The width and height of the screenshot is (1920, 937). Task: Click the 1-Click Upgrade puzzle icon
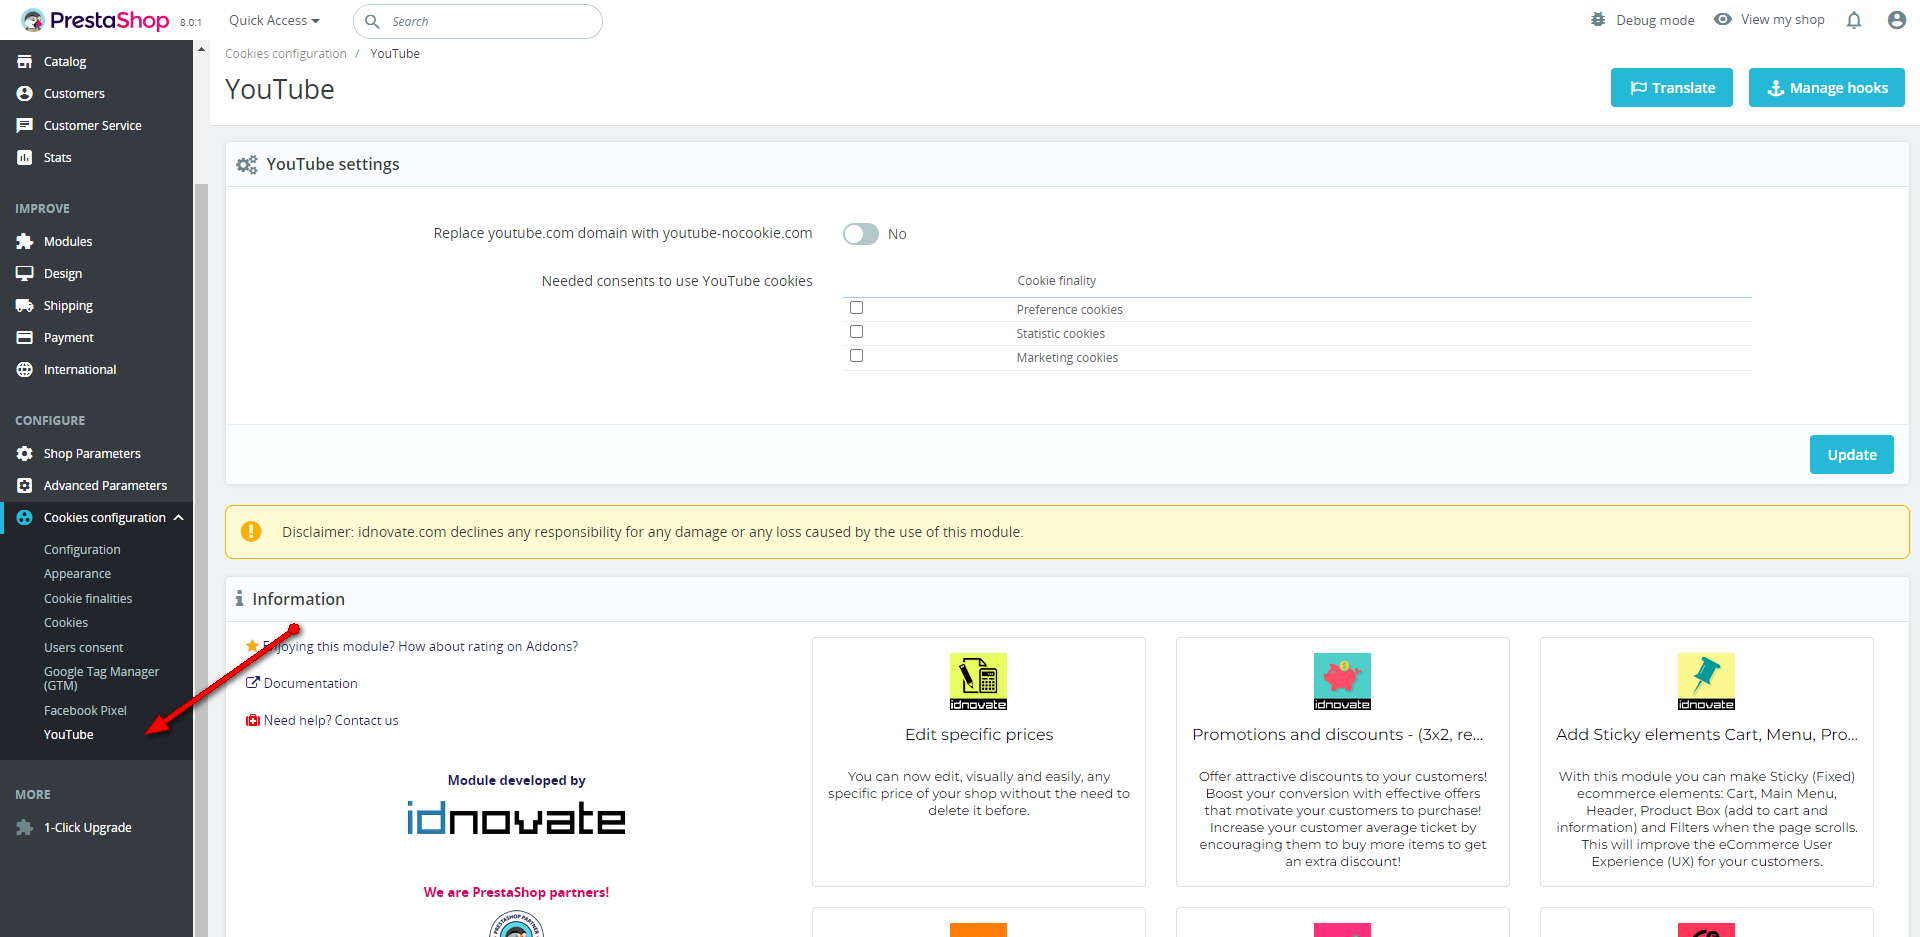(x=25, y=828)
